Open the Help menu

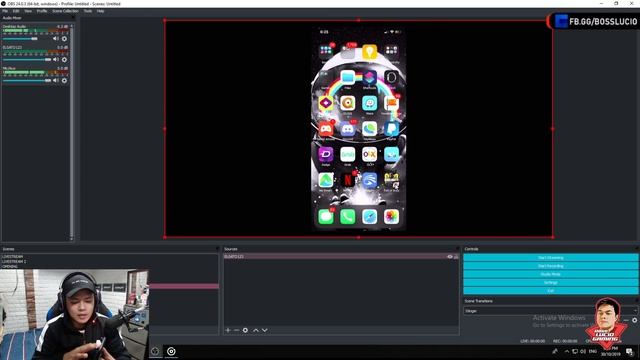pyautogui.click(x=100, y=11)
